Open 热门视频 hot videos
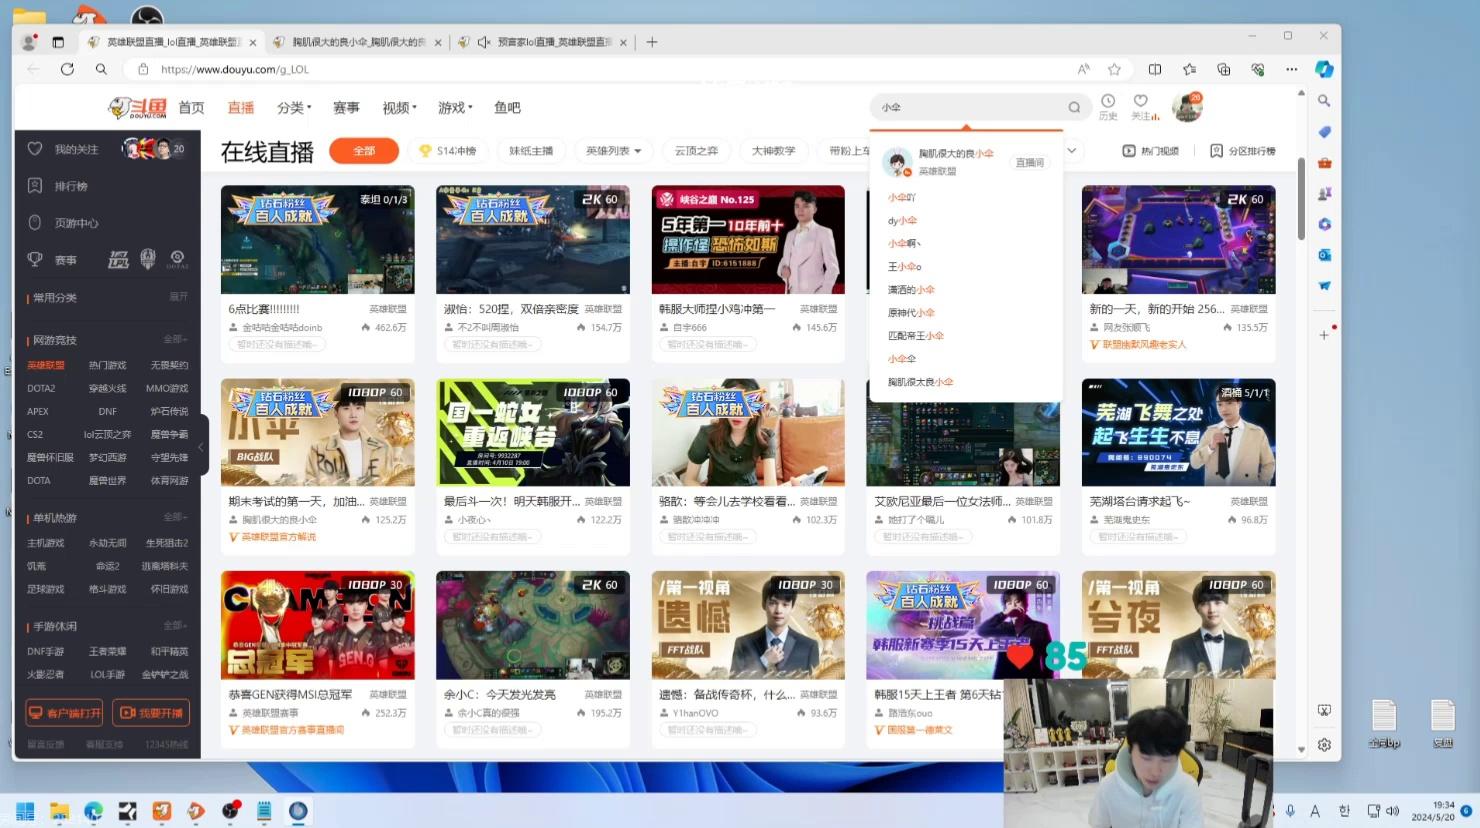 (x=1151, y=151)
